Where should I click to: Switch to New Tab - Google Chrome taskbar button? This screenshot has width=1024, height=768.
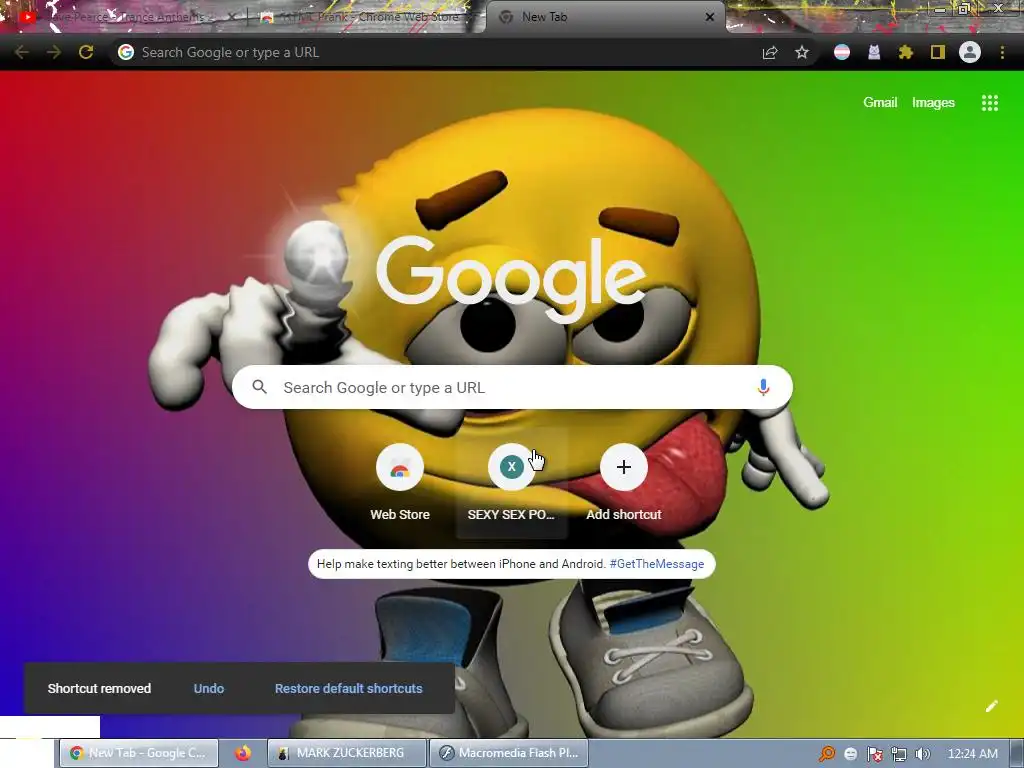[138, 753]
